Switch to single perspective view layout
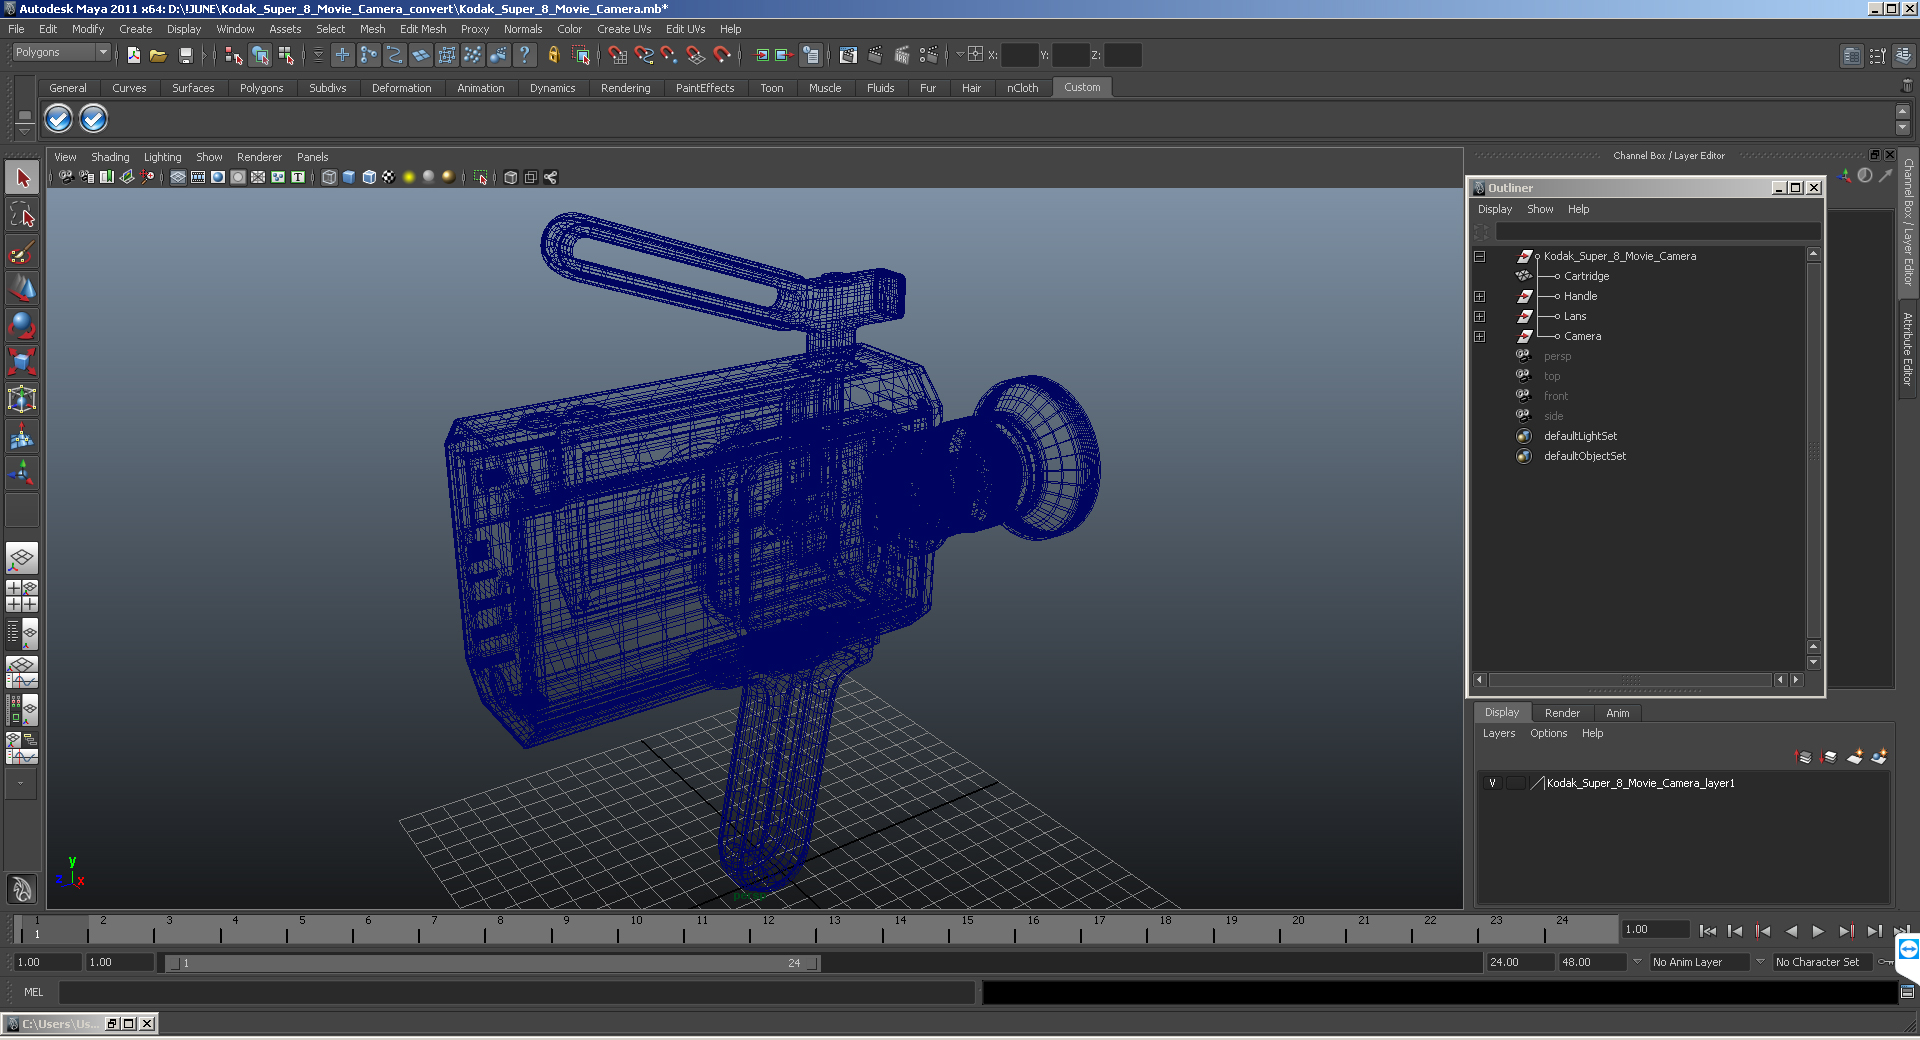The width and height of the screenshot is (1920, 1040). click(22, 558)
